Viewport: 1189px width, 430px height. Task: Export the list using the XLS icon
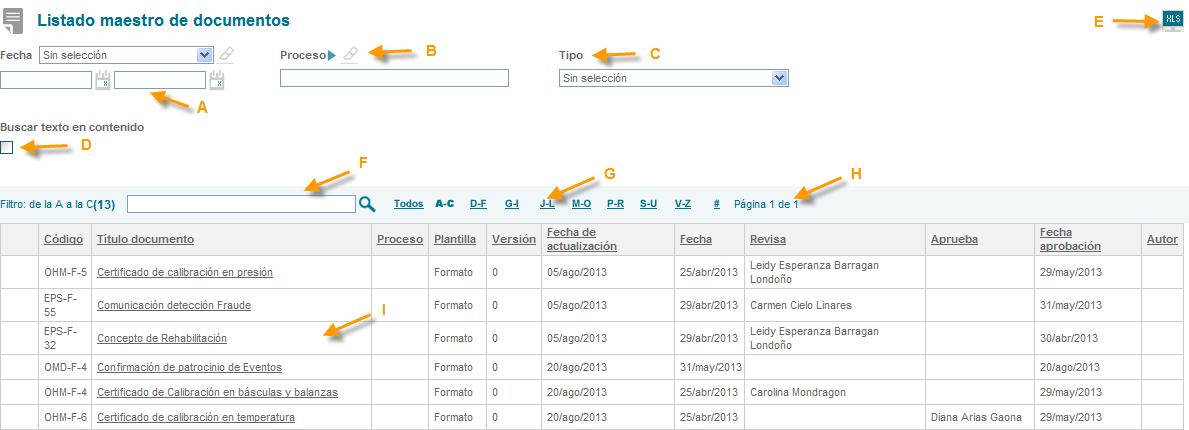(1172, 21)
